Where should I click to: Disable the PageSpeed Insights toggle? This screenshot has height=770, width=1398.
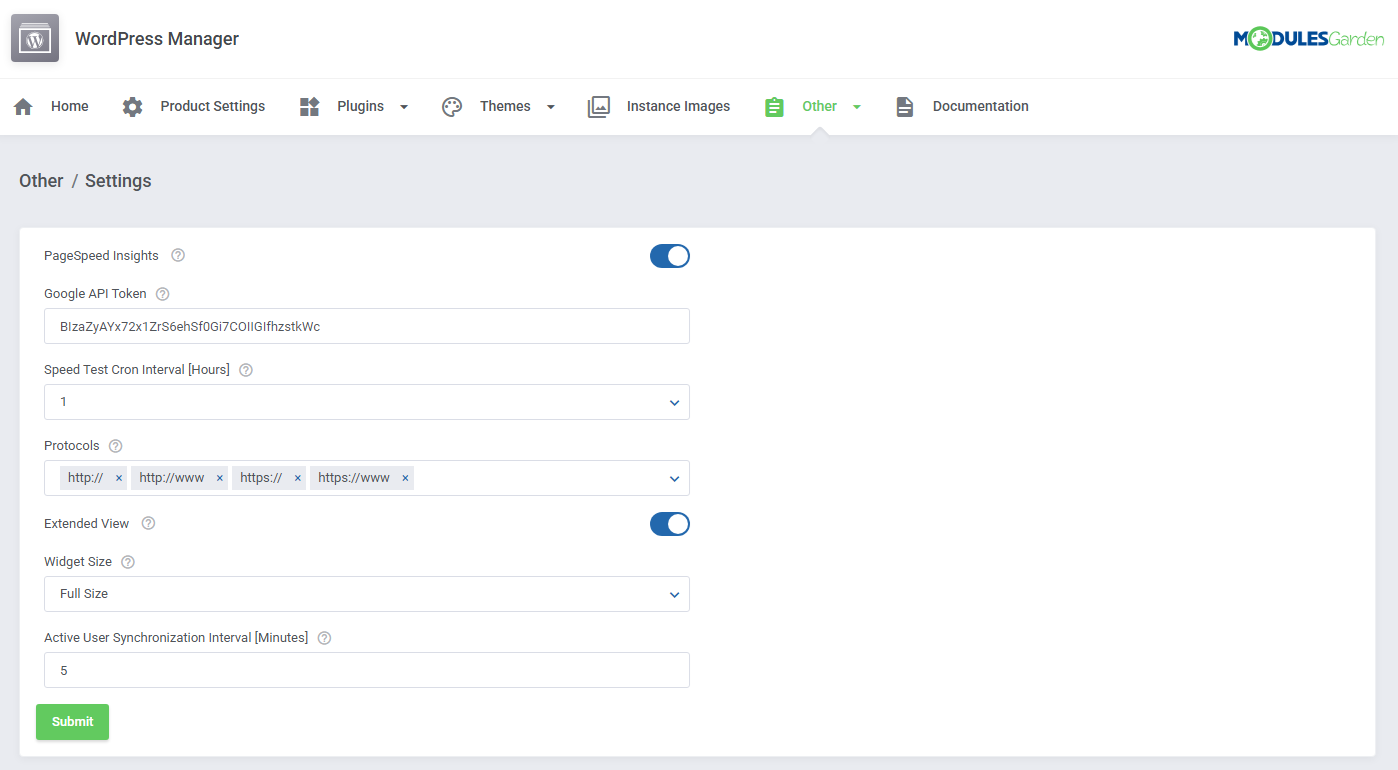(669, 255)
